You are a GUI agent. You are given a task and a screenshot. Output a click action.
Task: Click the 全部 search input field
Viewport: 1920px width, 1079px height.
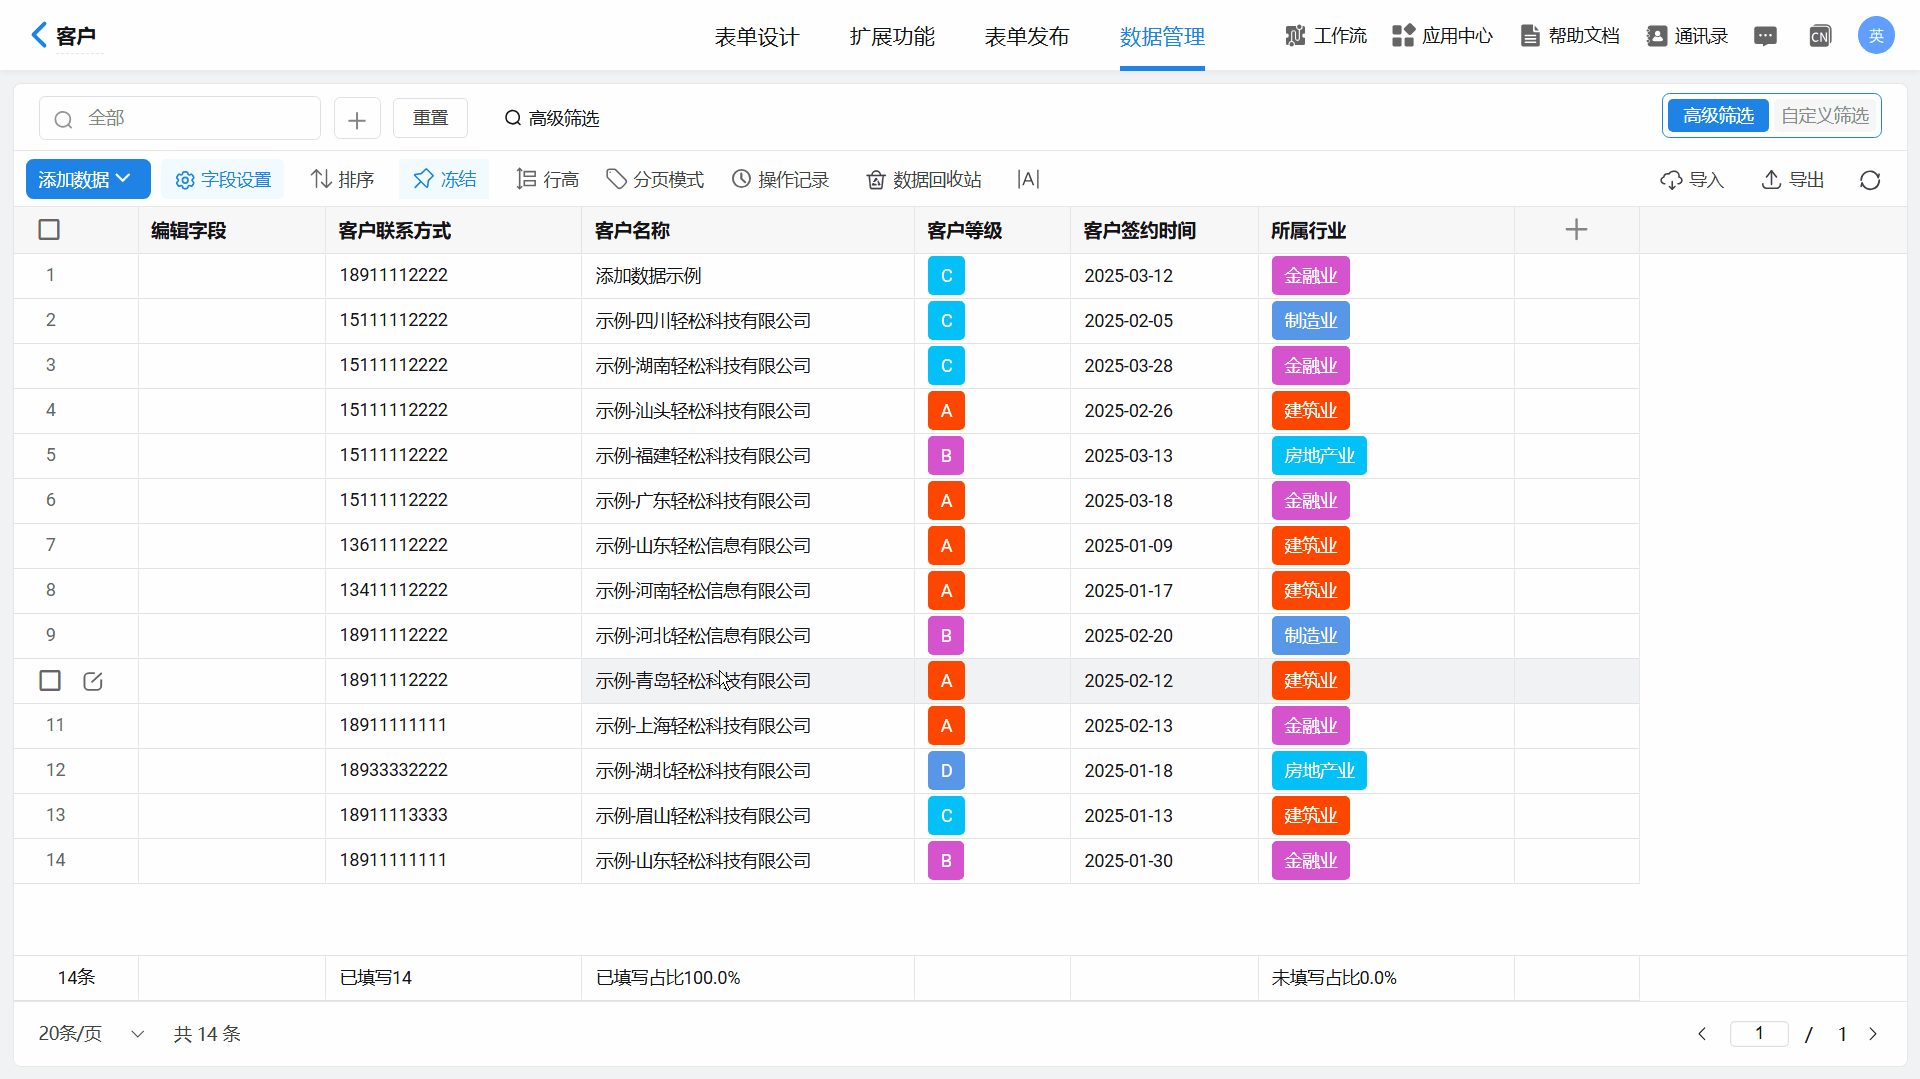click(x=180, y=118)
